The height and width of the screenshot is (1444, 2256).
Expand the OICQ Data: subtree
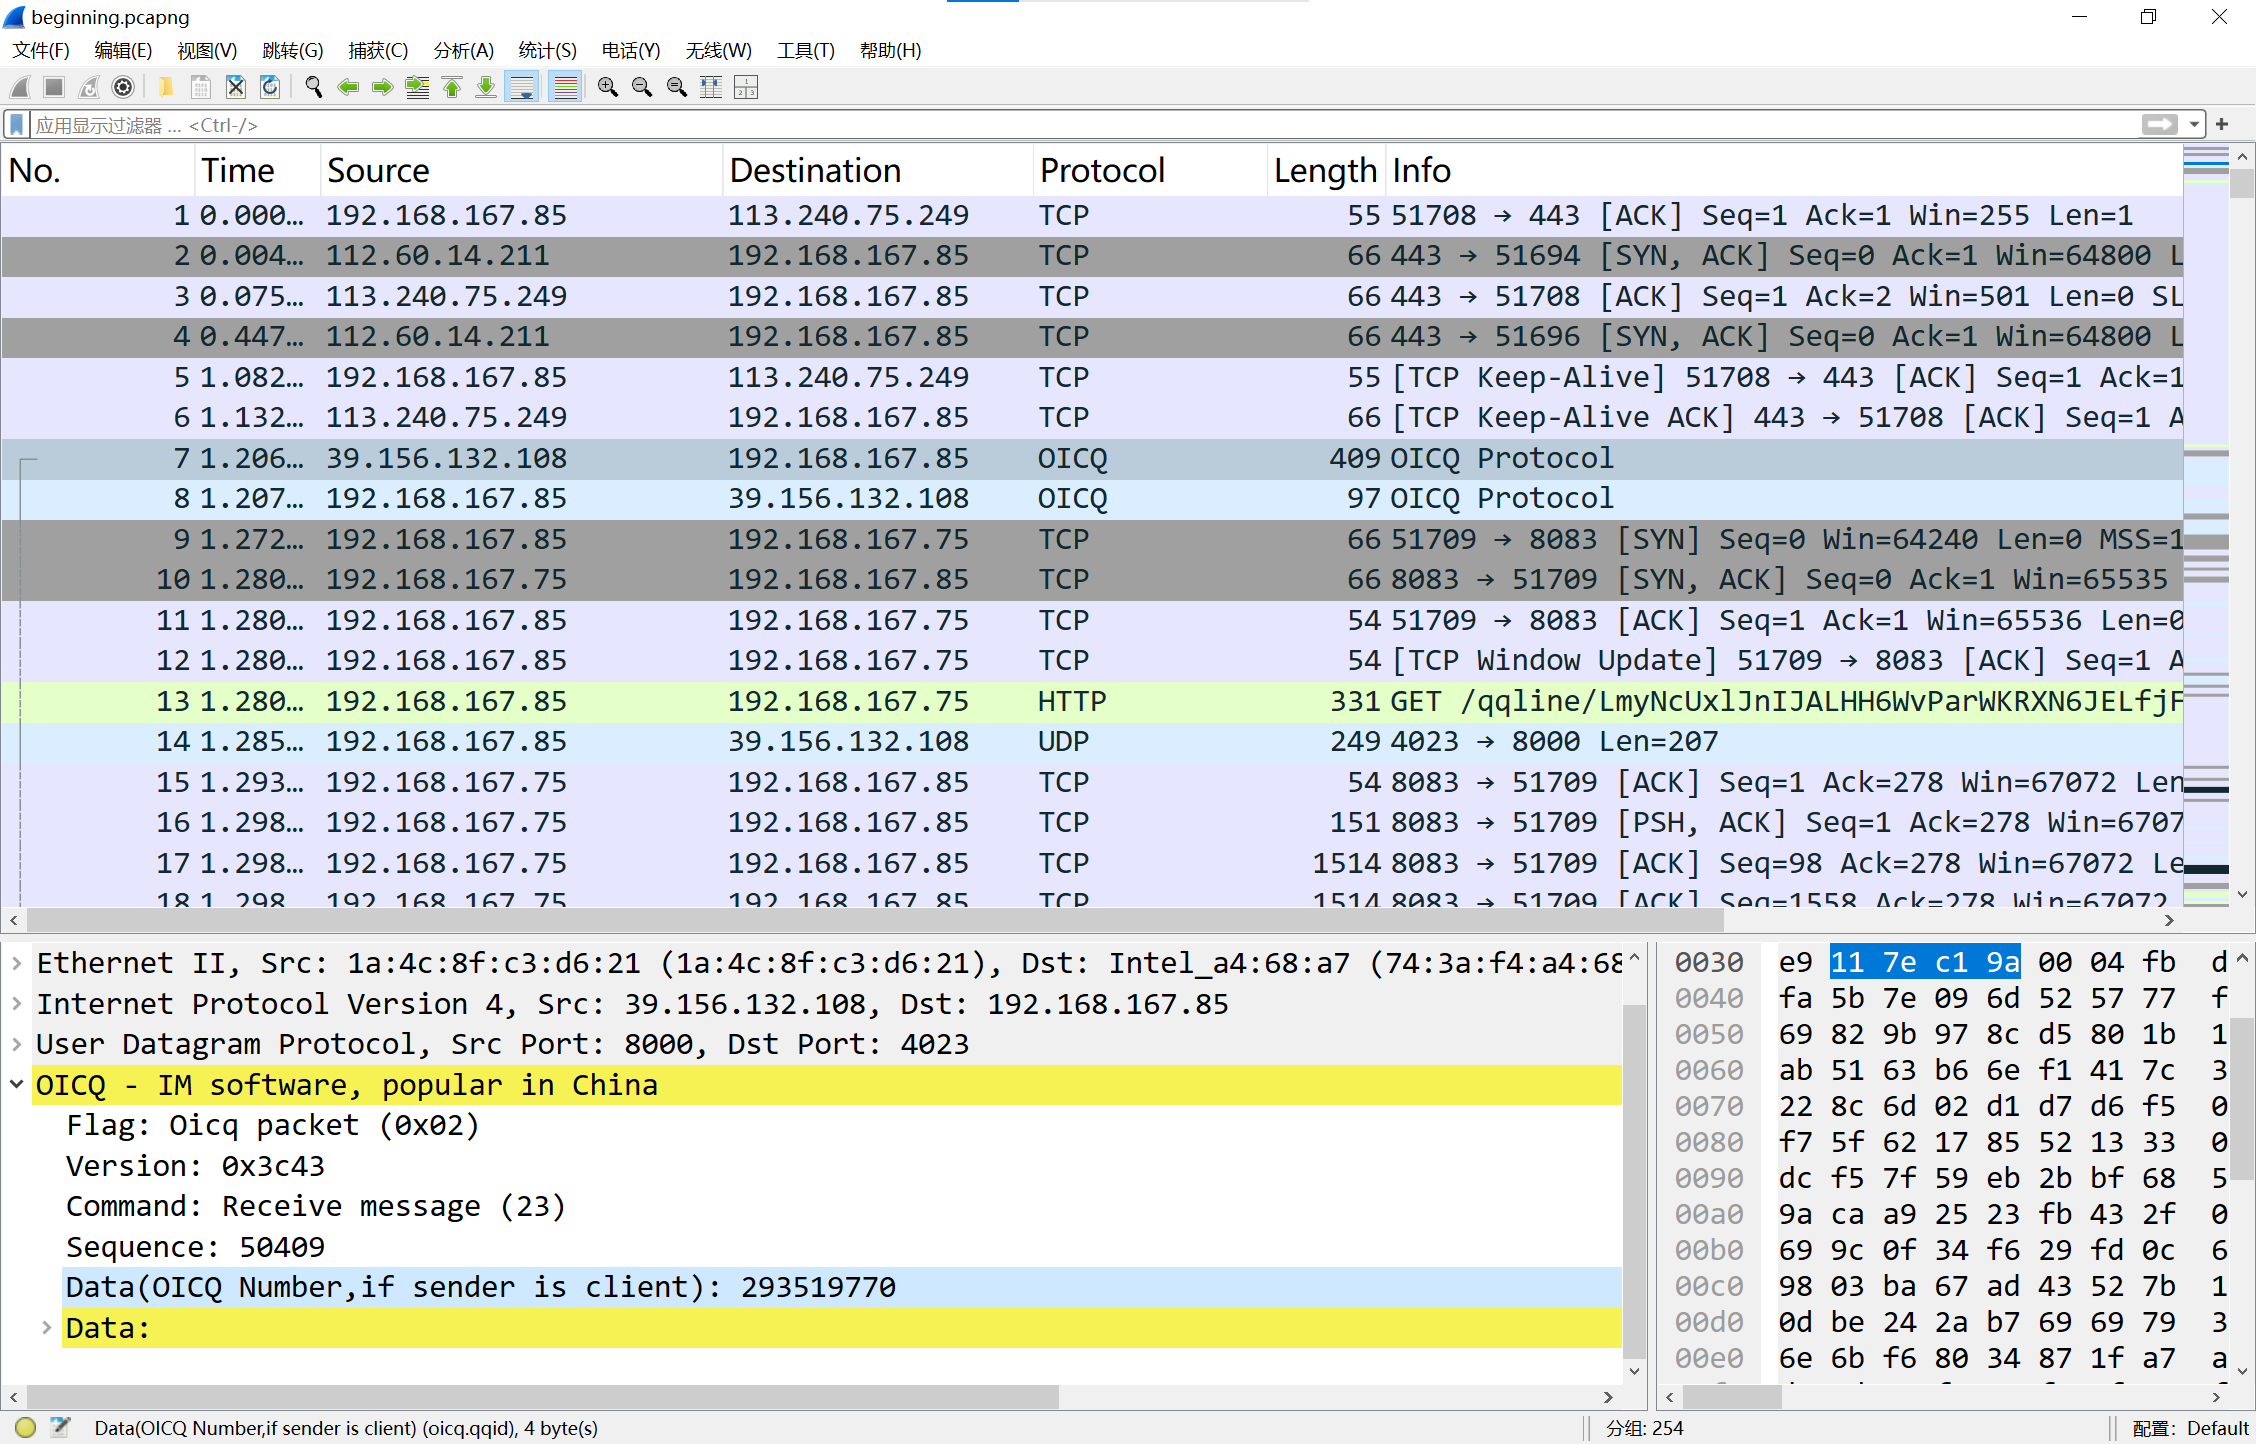tap(46, 1327)
